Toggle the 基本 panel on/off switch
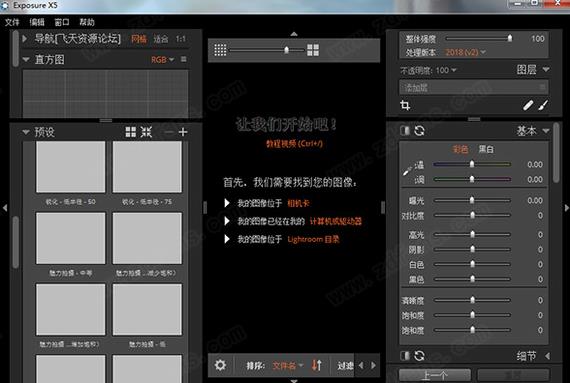 pyautogui.click(x=405, y=131)
